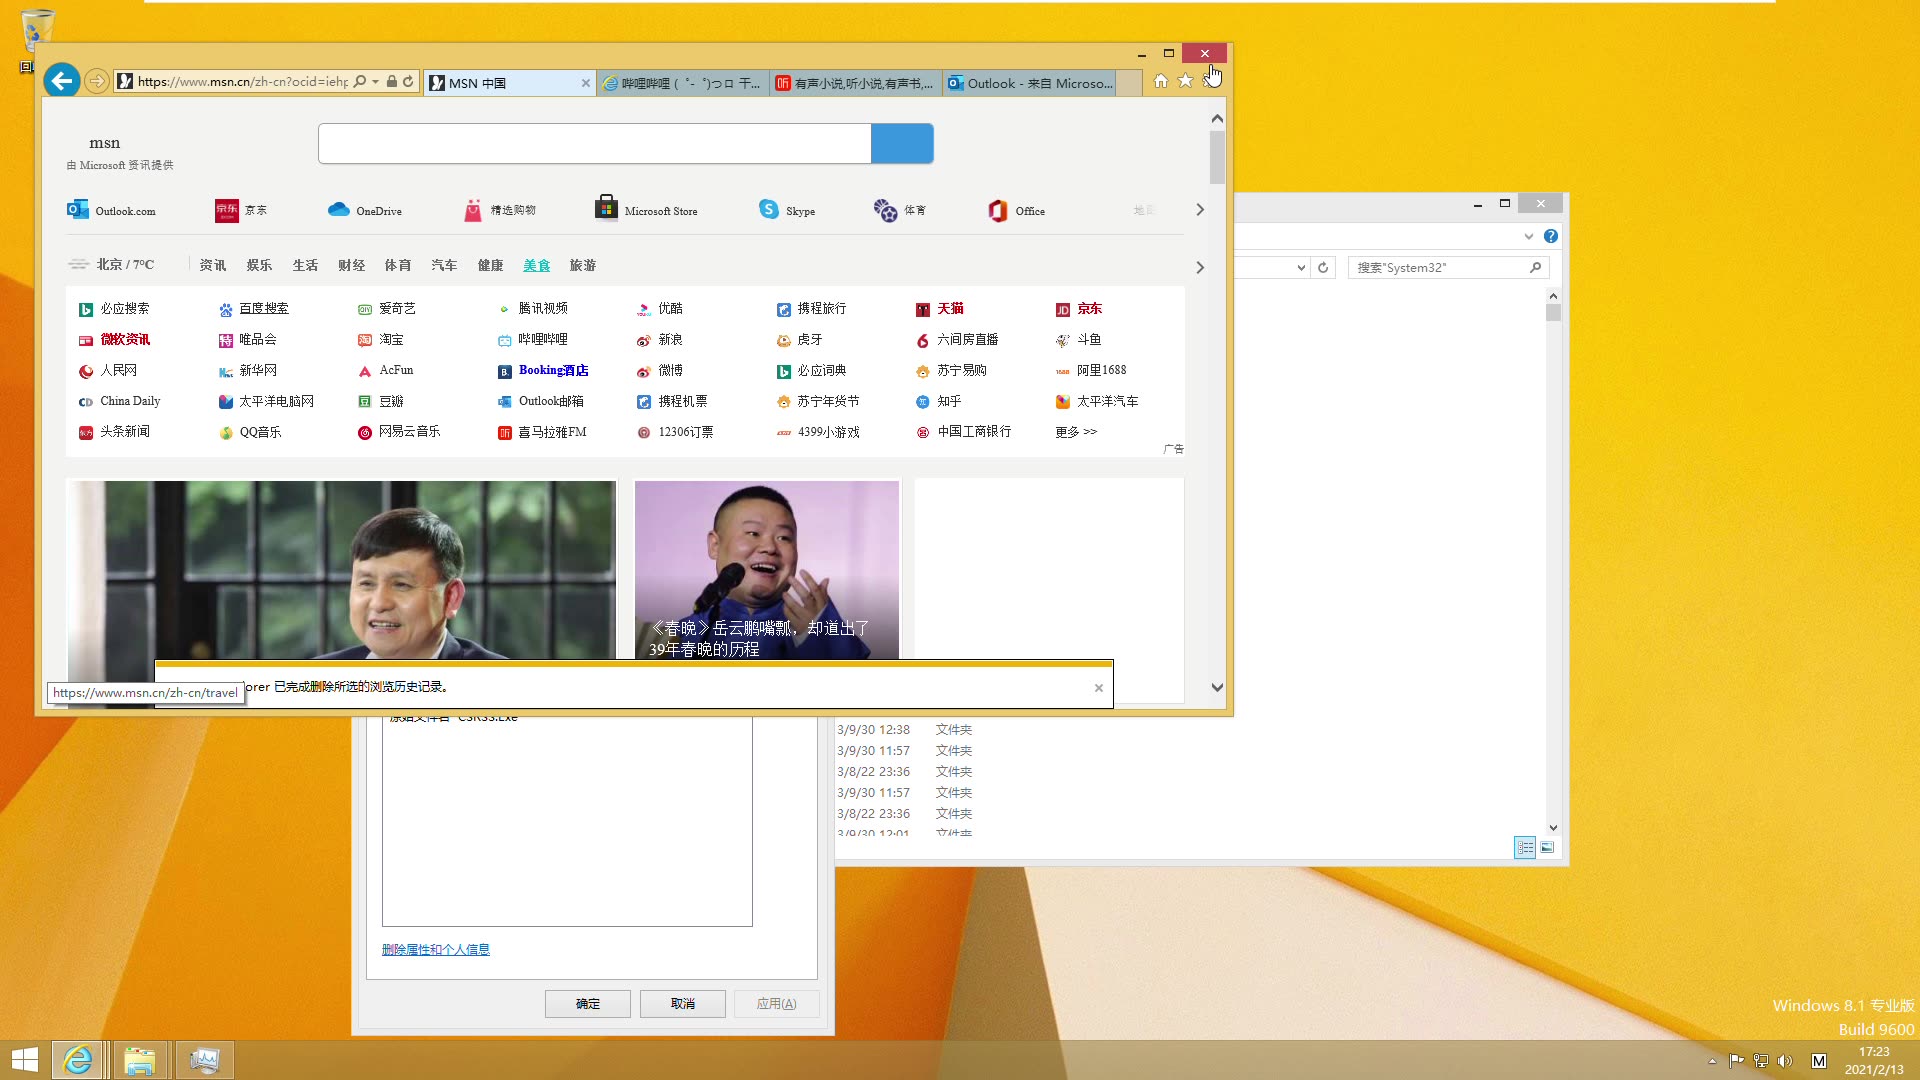
Task: Switch to the Outlook tab
Action: click(x=1030, y=83)
